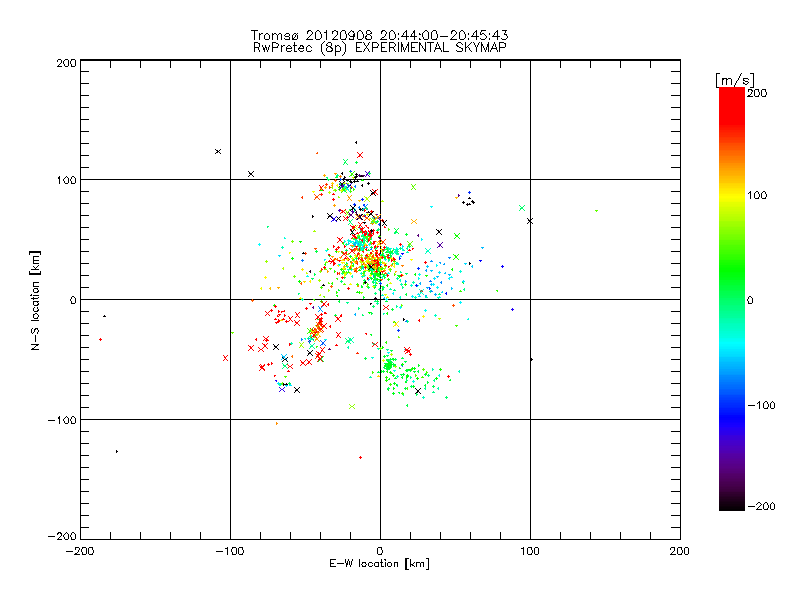
Task: Click the x-axis tick label '100'
Action: tap(530, 551)
